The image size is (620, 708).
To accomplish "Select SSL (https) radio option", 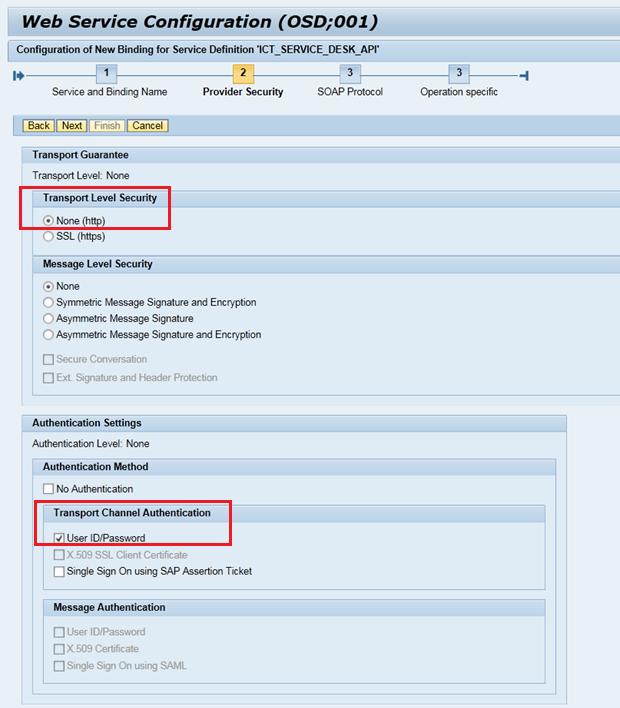I will coord(49,236).
